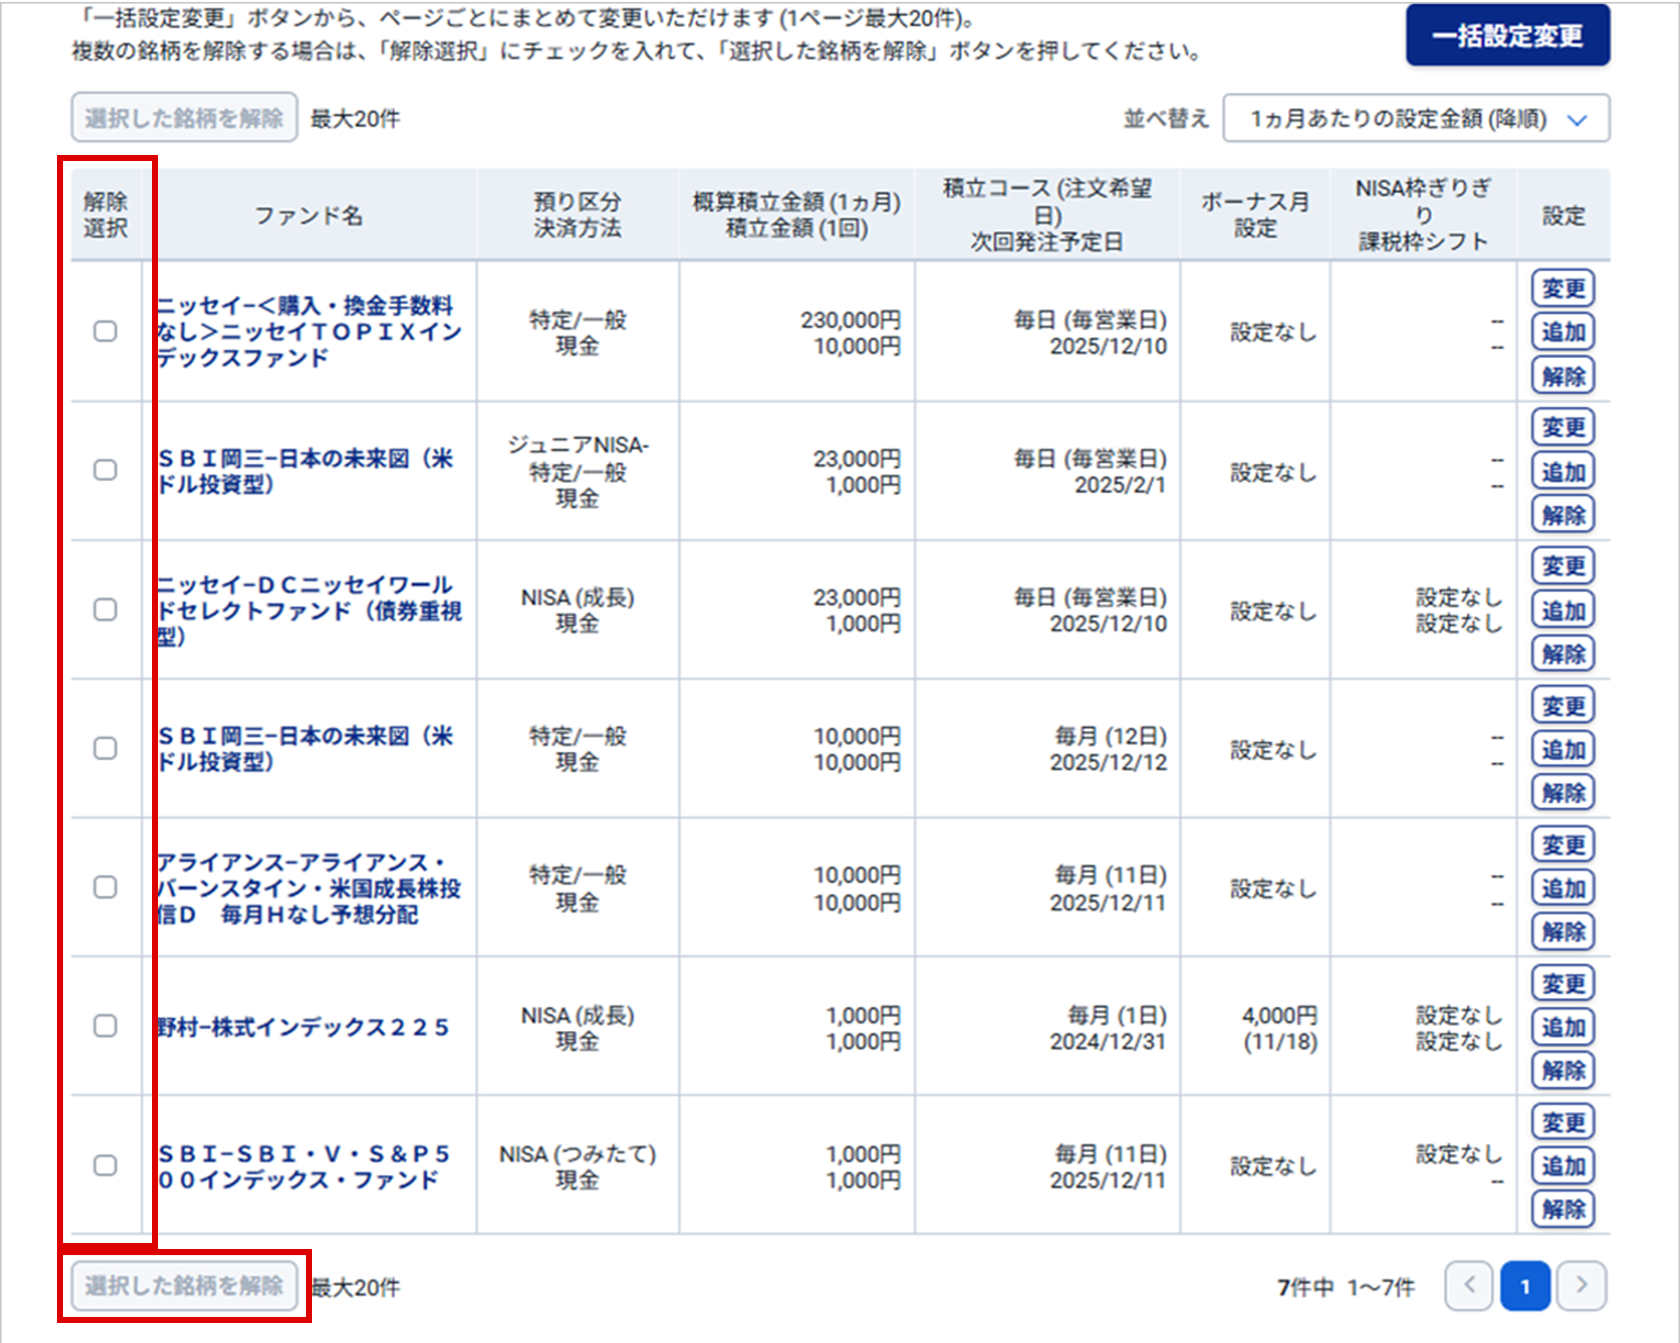The height and width of the screenshot is (1343, 1680).
Task: Check the box for ニッセイTOPIXインデックスファンド
Action: coord(105,331)
